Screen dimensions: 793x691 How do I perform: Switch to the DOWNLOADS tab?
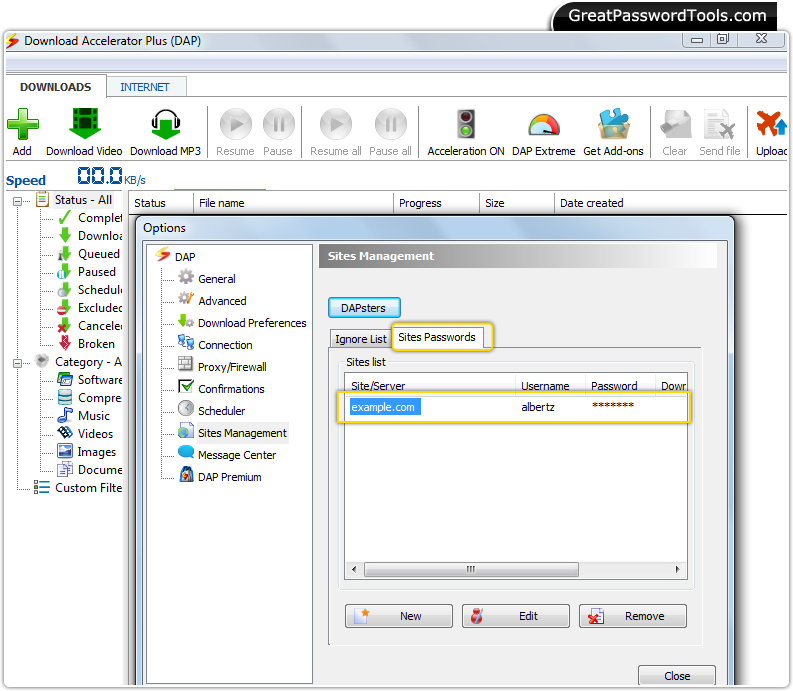pos(56,87)
